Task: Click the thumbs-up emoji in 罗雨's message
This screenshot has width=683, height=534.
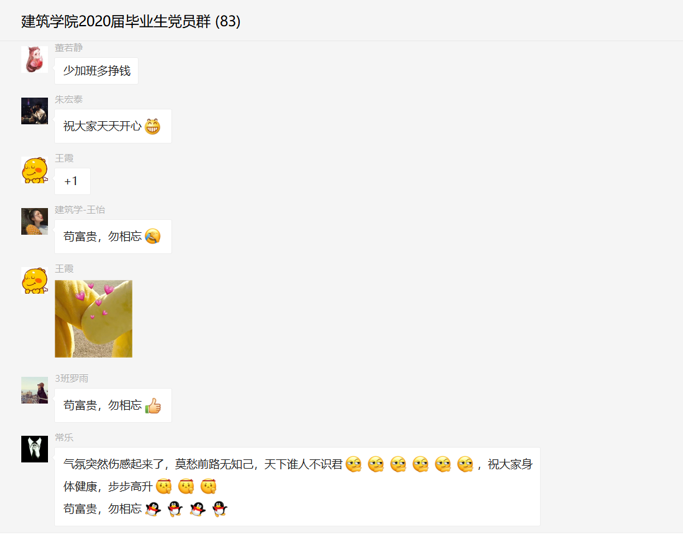Action: coord(153,406)
